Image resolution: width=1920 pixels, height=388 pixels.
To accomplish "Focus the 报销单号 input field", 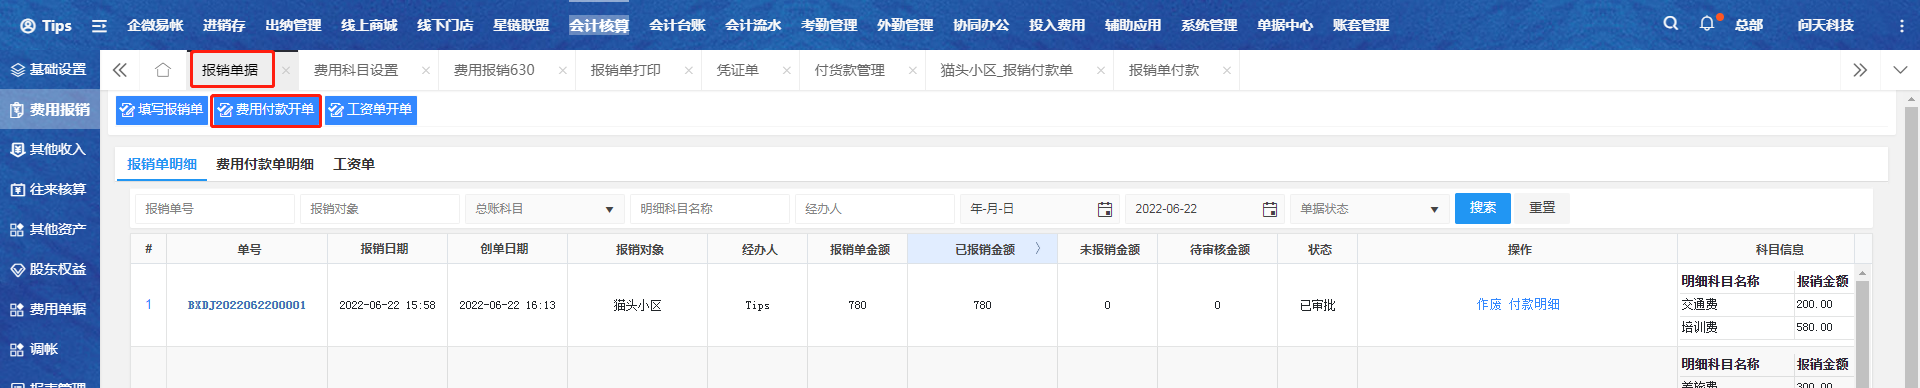I will tap(215, 209).
